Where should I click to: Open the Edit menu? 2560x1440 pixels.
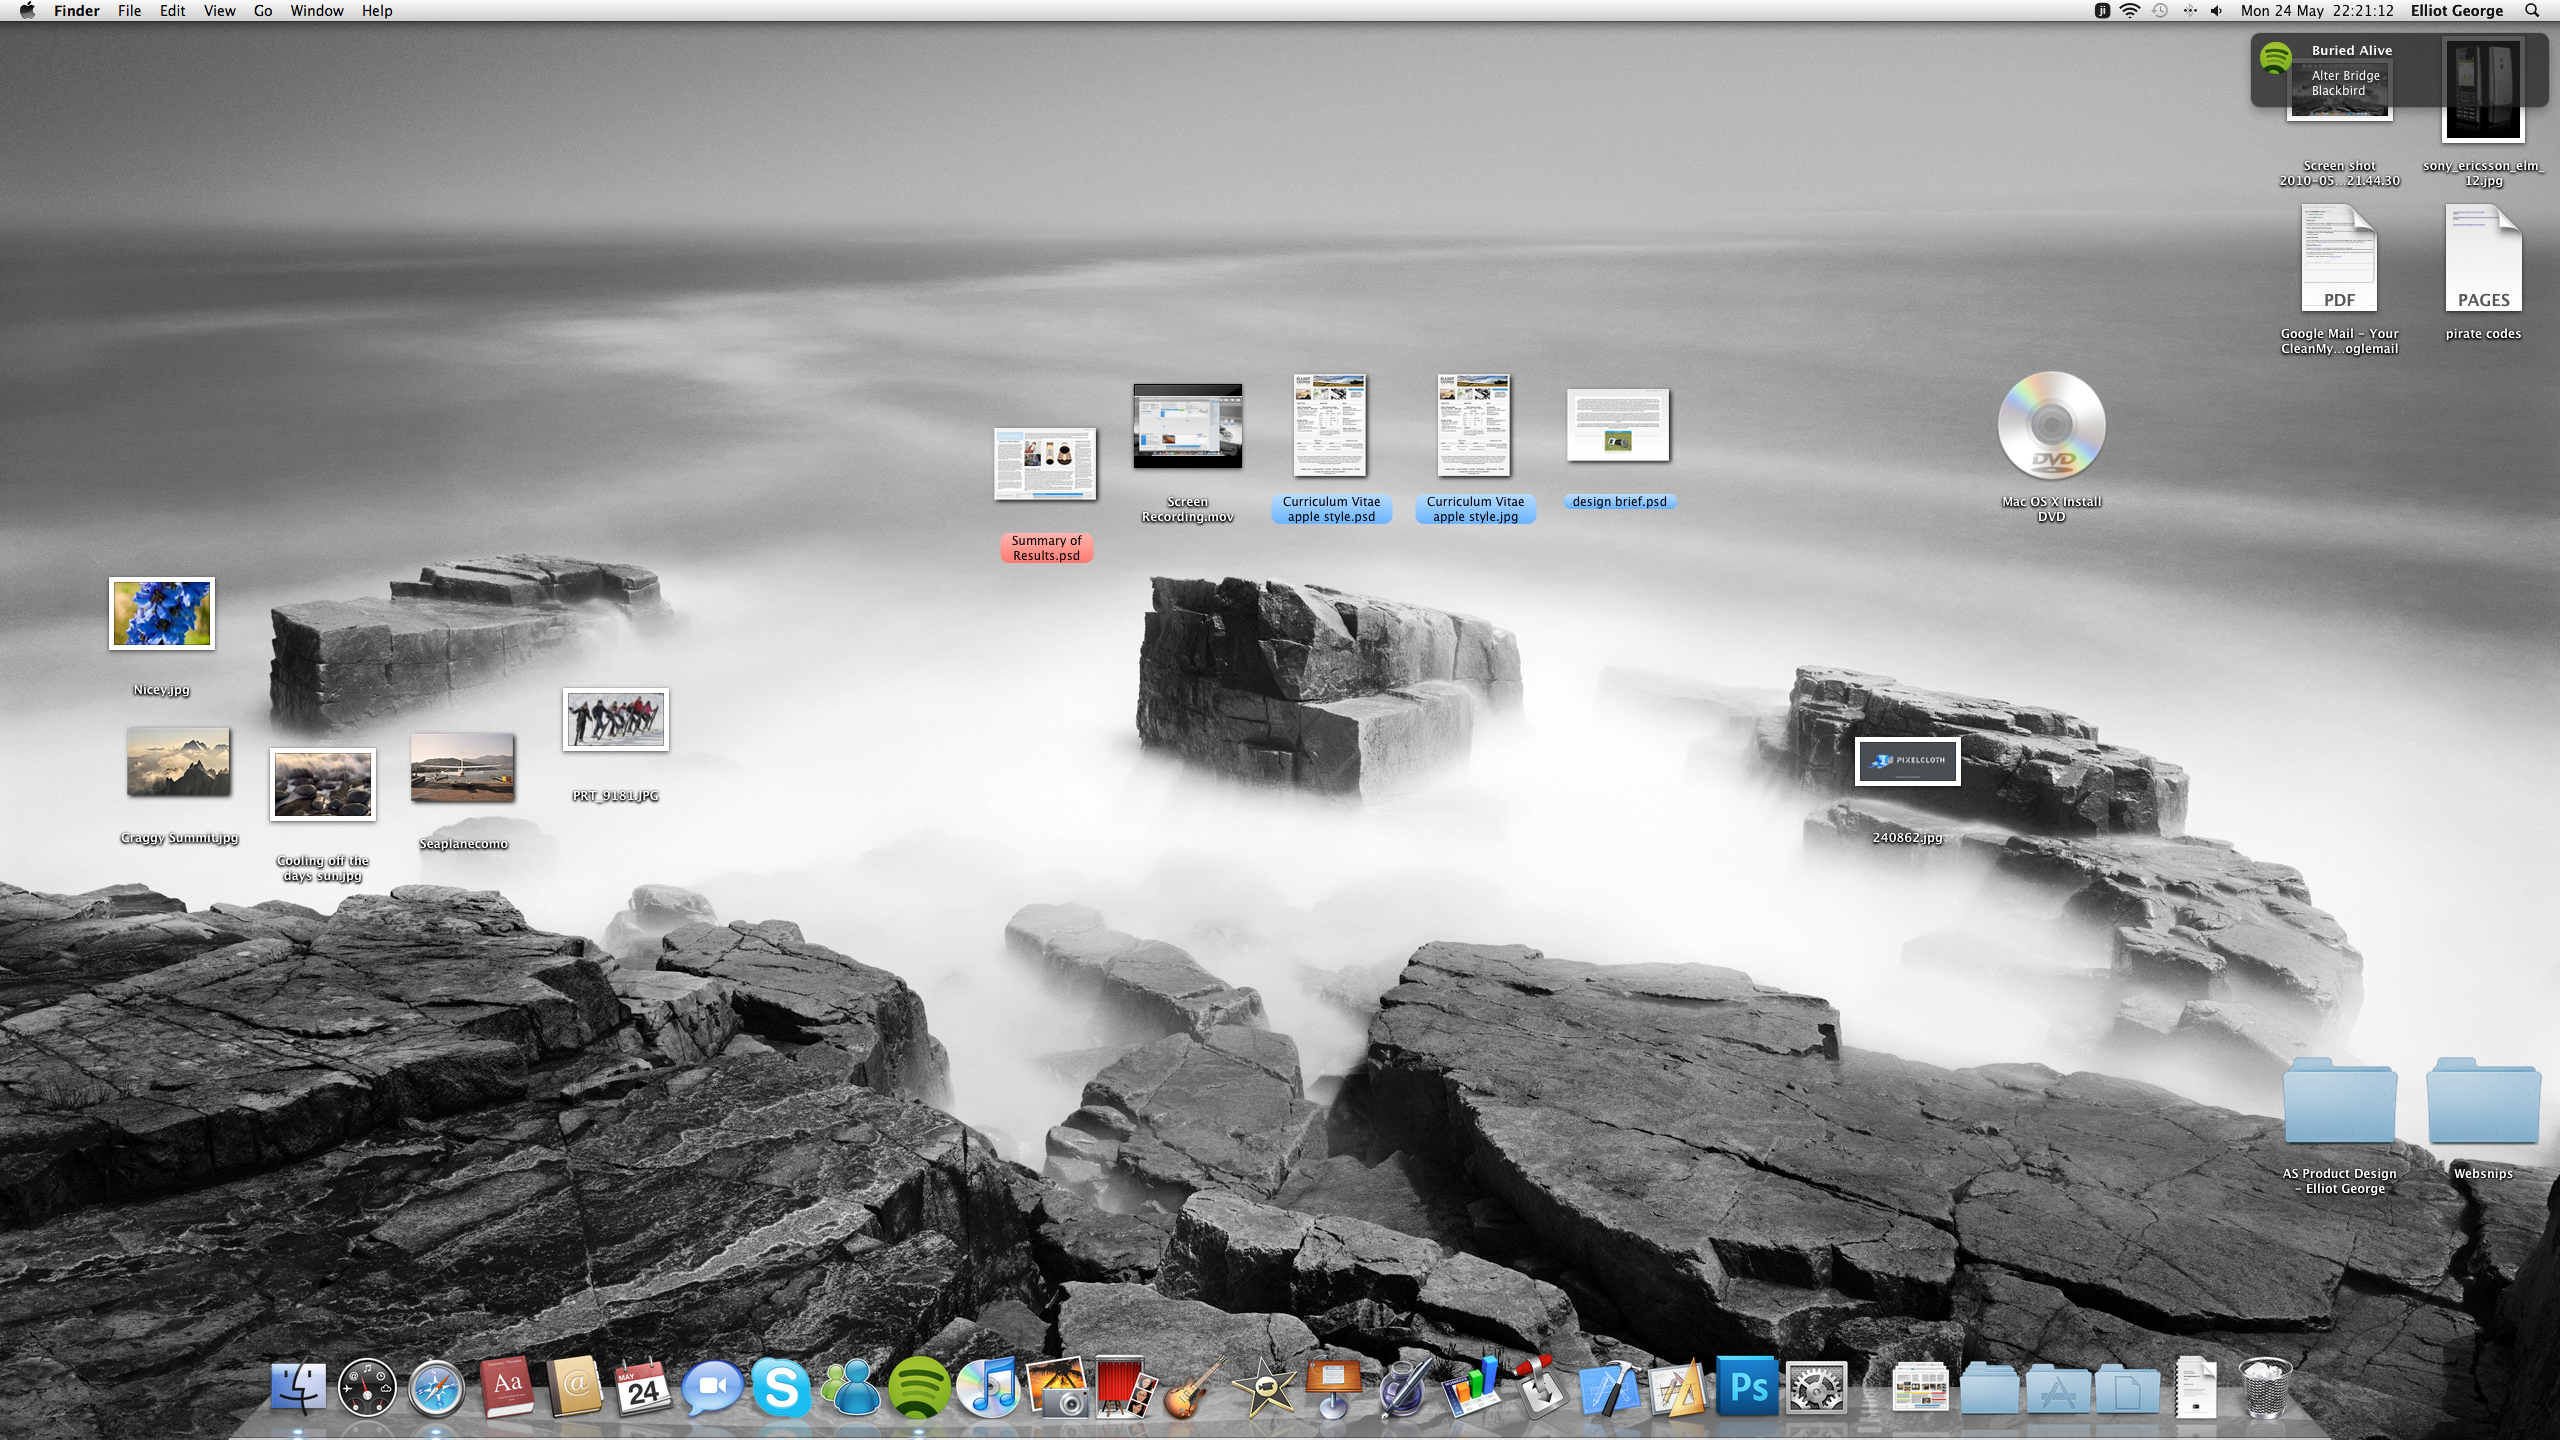coord(172,11)
